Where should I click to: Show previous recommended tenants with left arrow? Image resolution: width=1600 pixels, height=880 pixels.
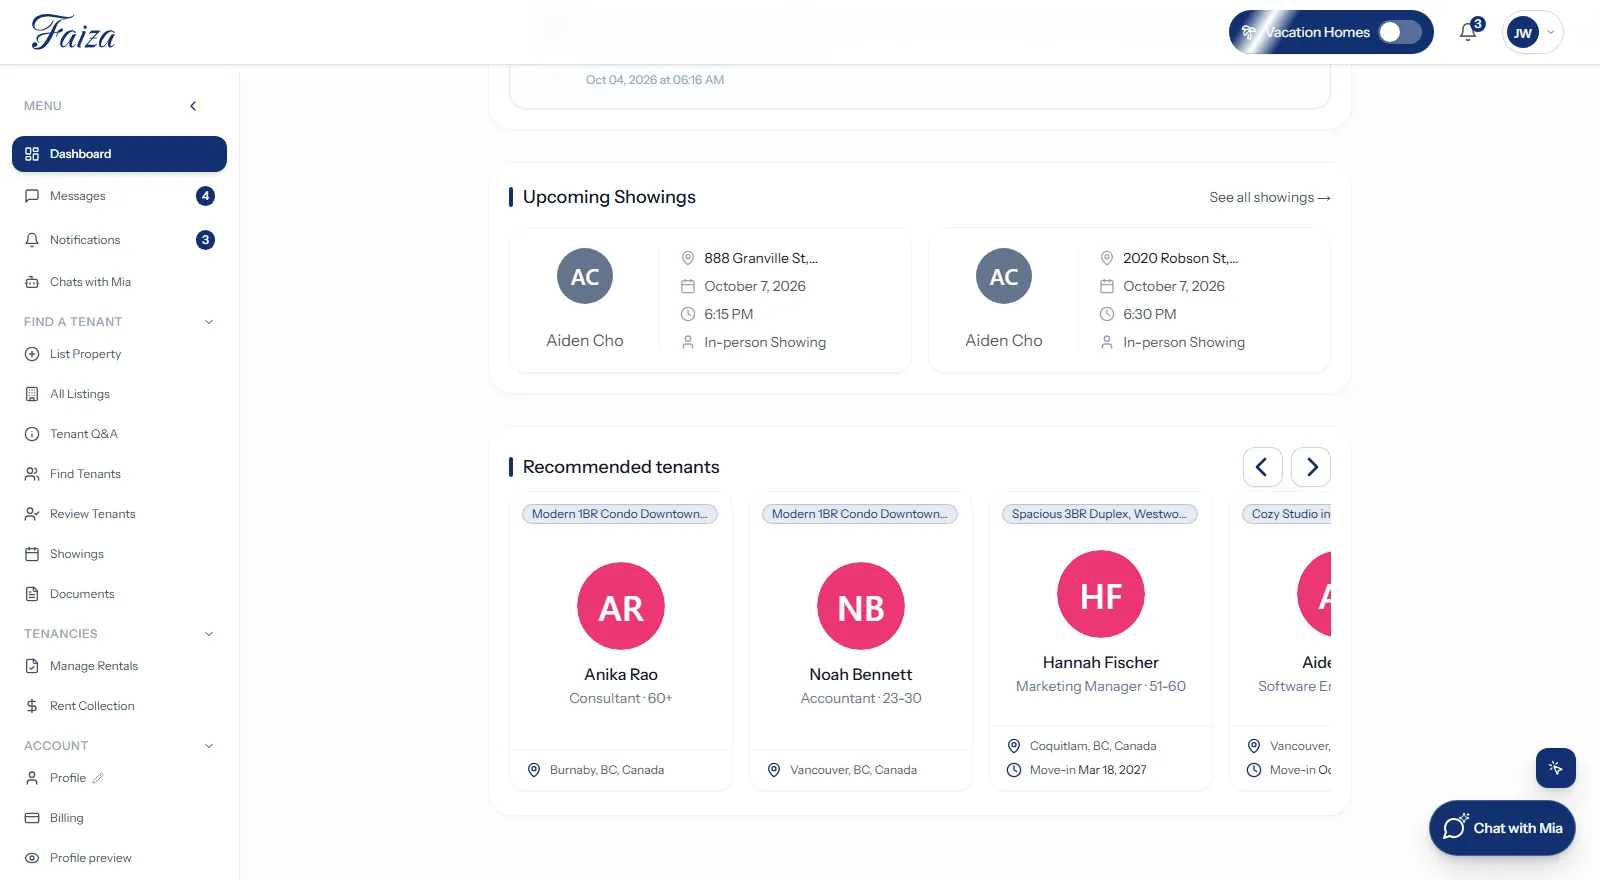click(x=1263, y=467)
